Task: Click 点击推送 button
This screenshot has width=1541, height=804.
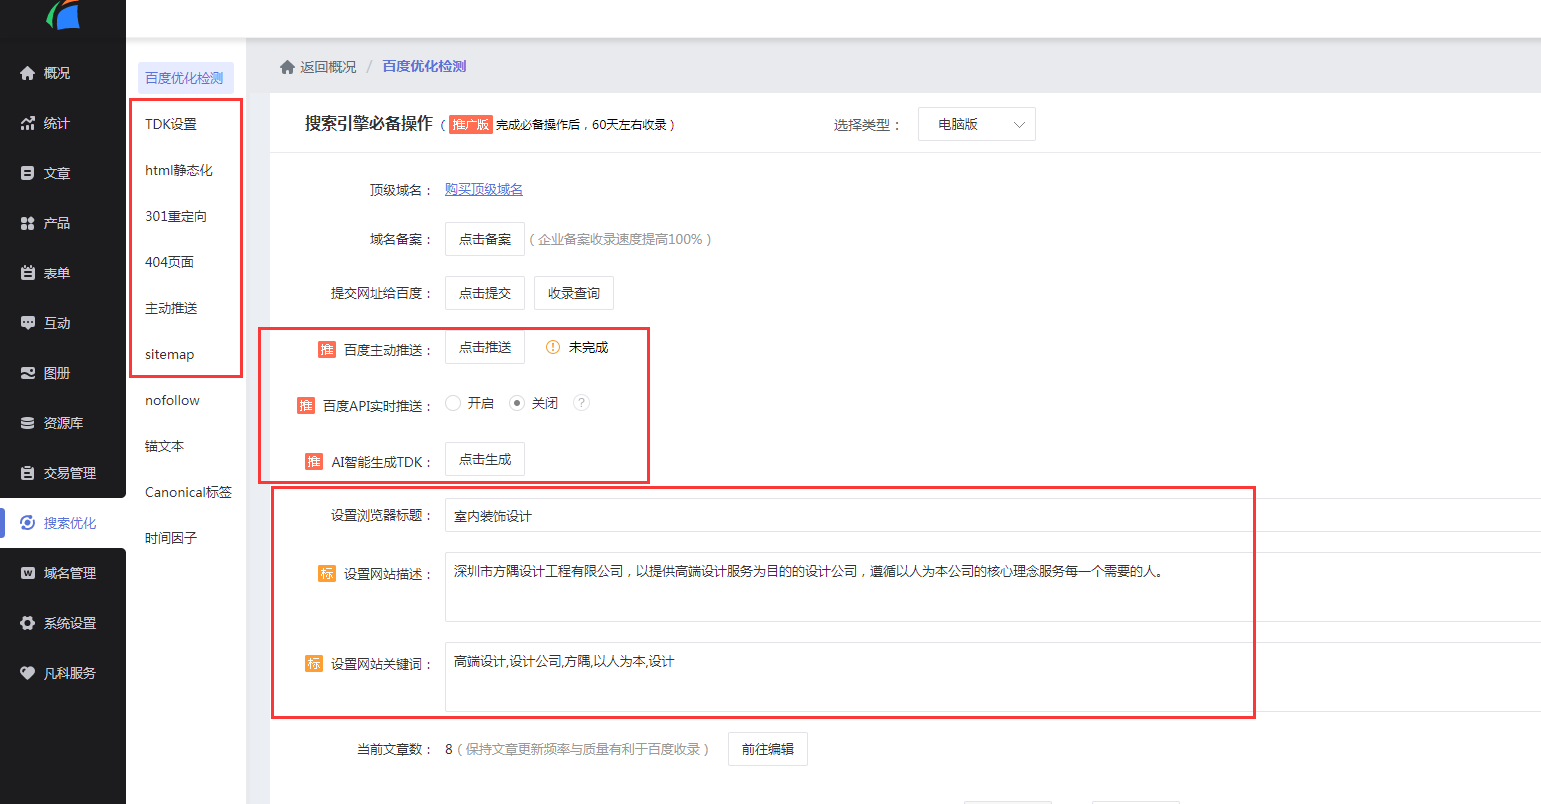Action: (485, 347)
